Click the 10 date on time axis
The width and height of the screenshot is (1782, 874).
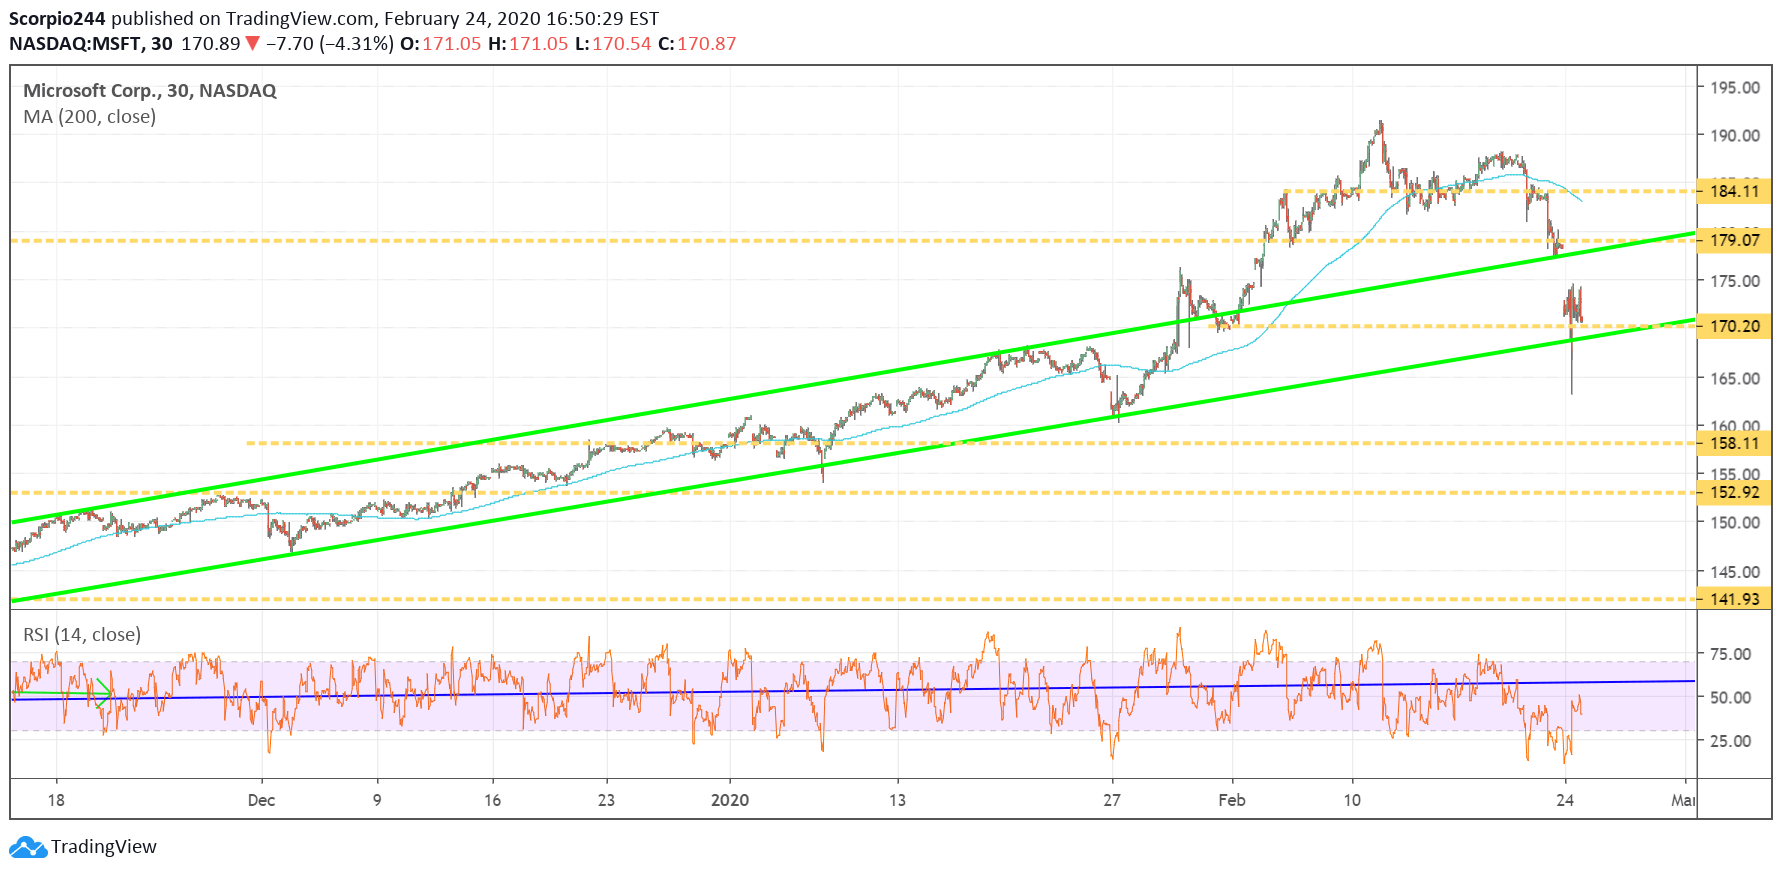(1352, 800)
